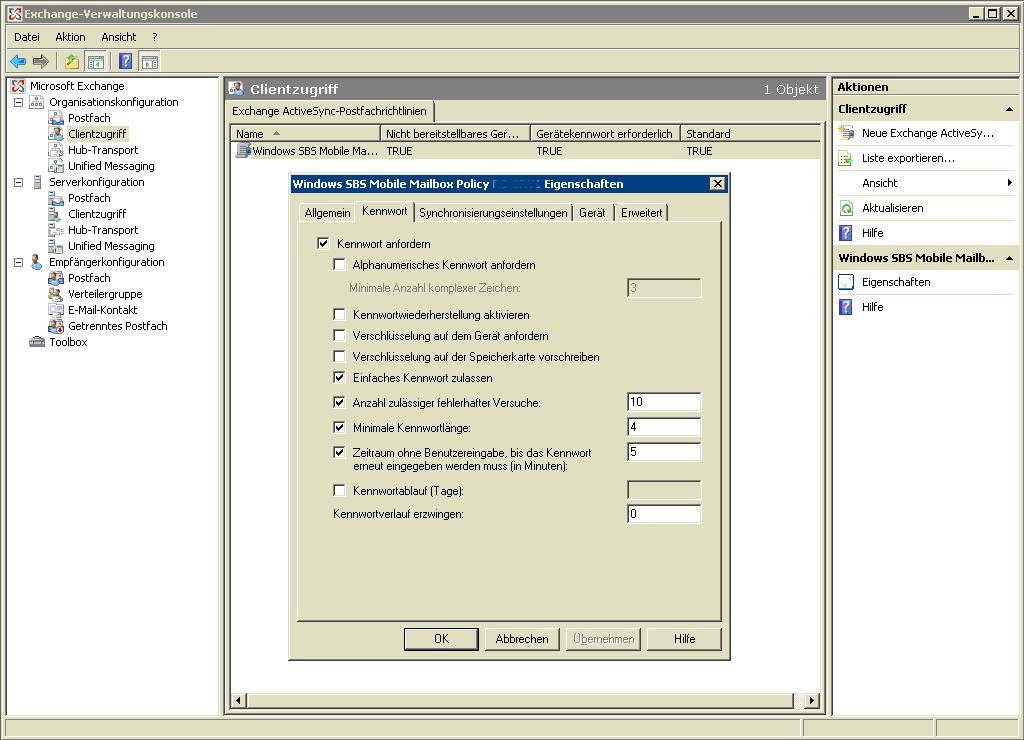Click the Forward arrow toolbar icon
The height and width of the screenshot is (740, 1024).
(40, 61)
